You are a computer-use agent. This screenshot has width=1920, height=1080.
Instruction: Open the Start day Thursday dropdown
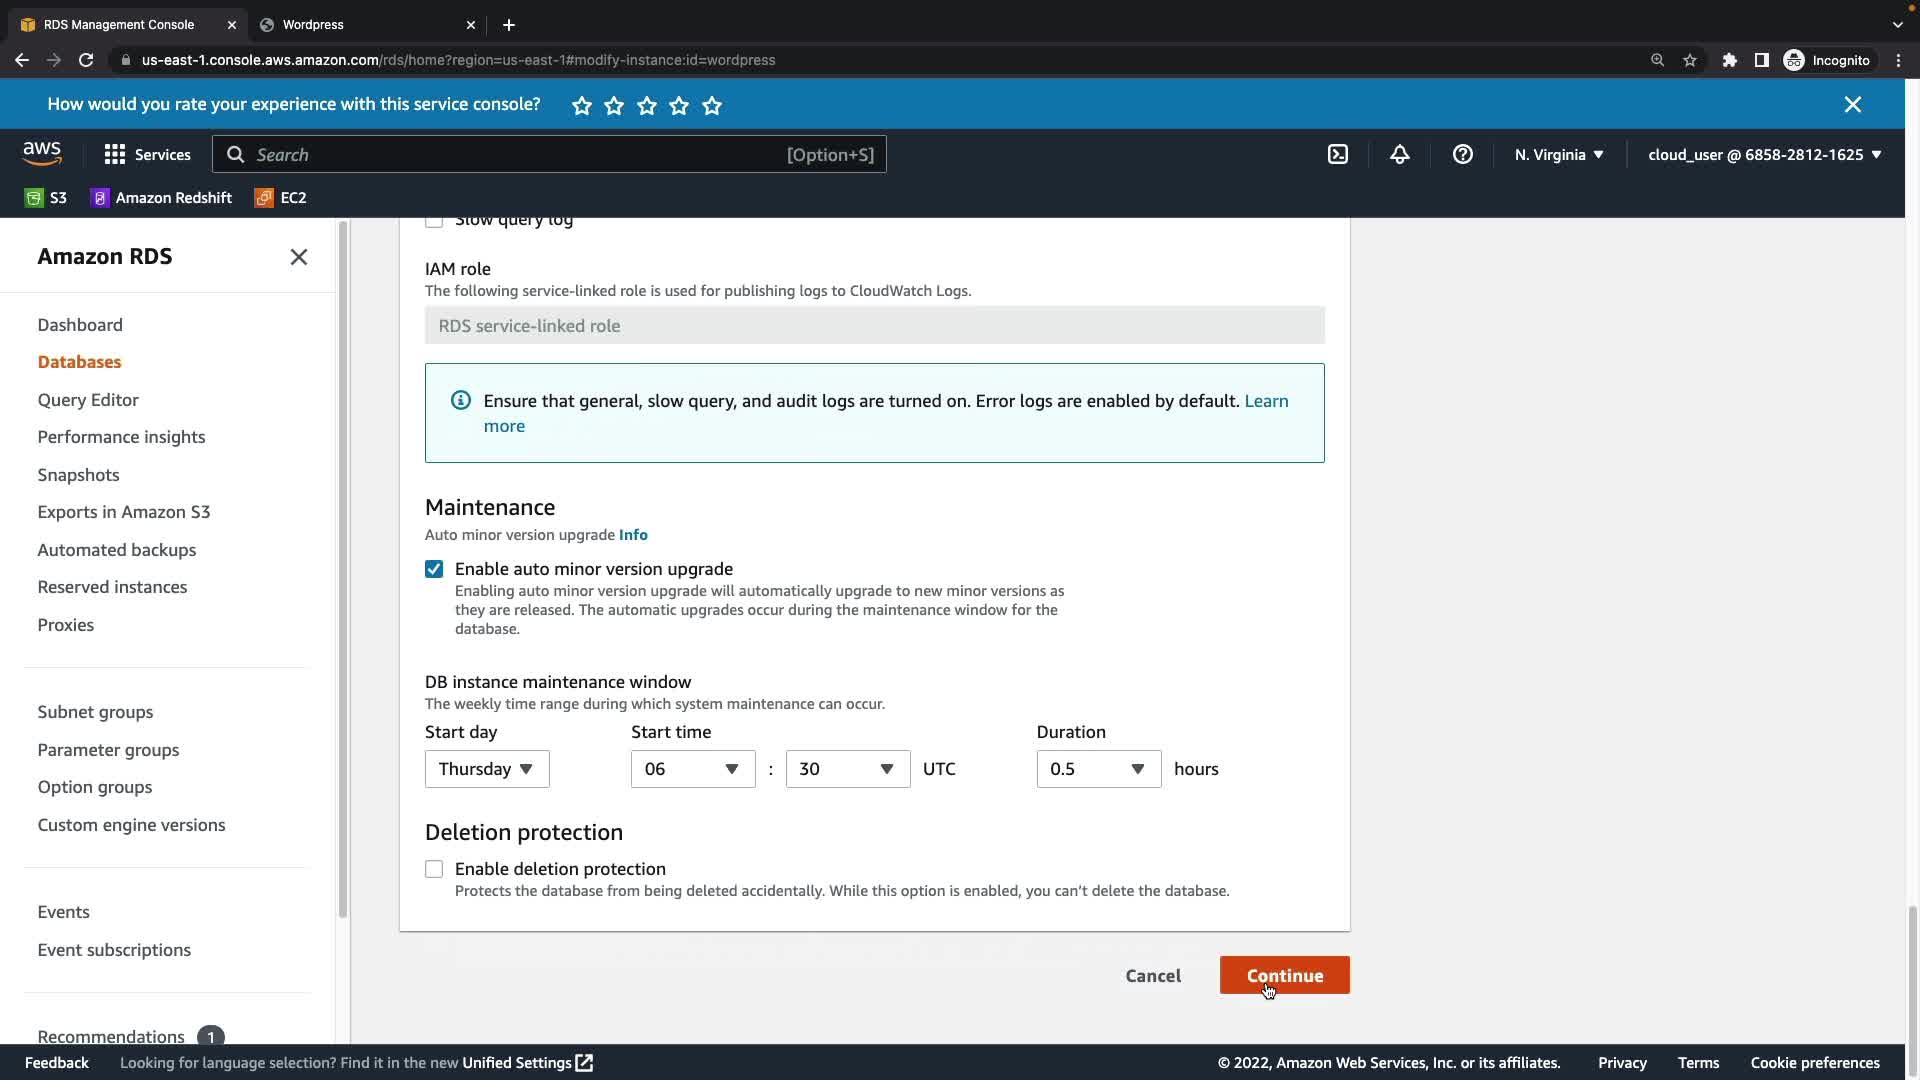[x=487, y=769]
